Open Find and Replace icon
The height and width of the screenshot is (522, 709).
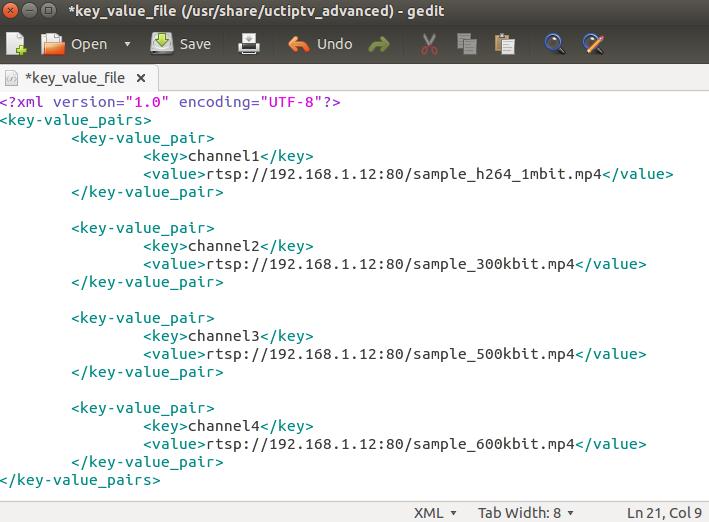click(593, 44)
